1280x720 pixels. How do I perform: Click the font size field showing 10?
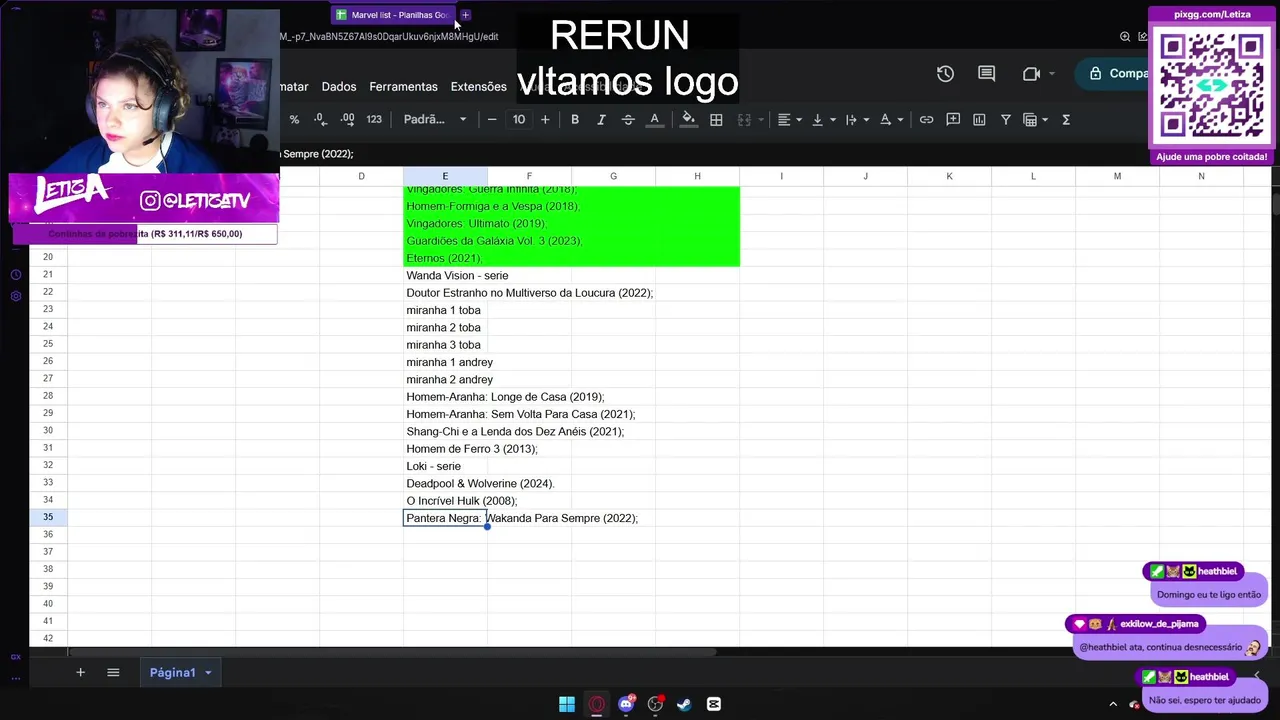[519, 119]
